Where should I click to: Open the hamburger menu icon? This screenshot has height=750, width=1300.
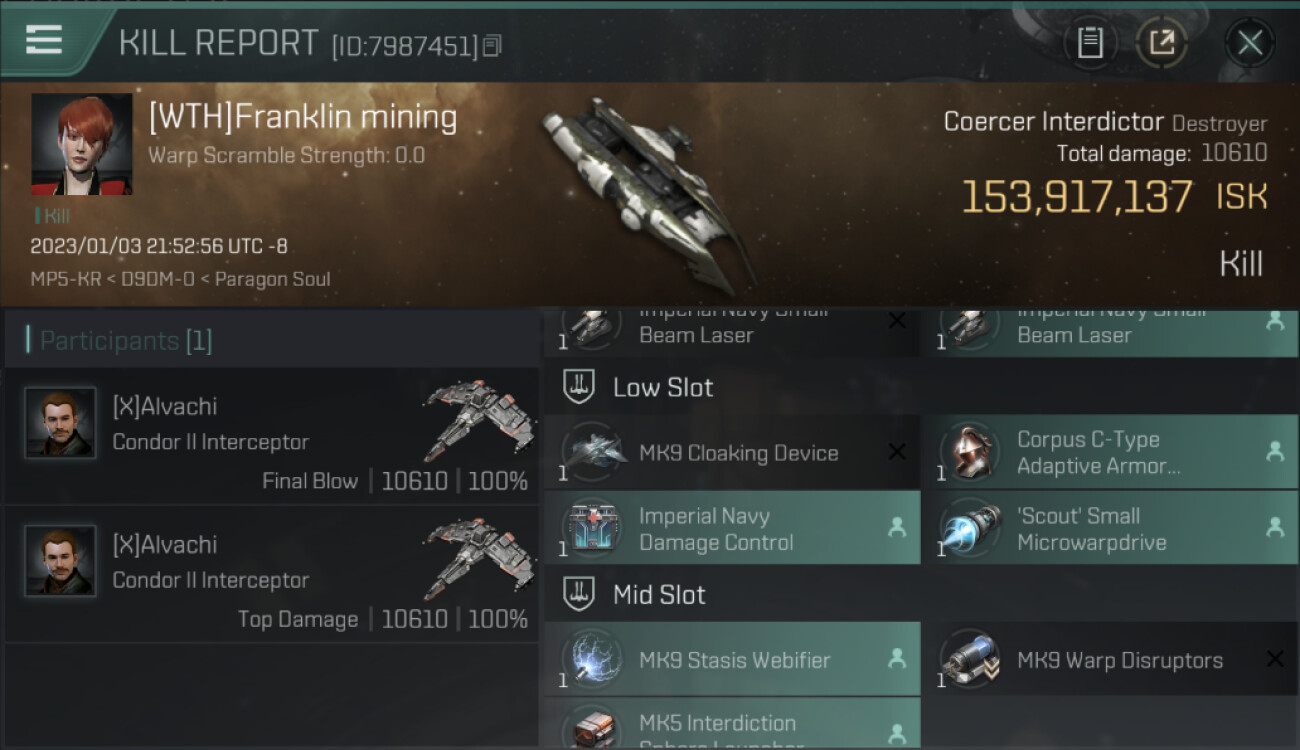44,39
